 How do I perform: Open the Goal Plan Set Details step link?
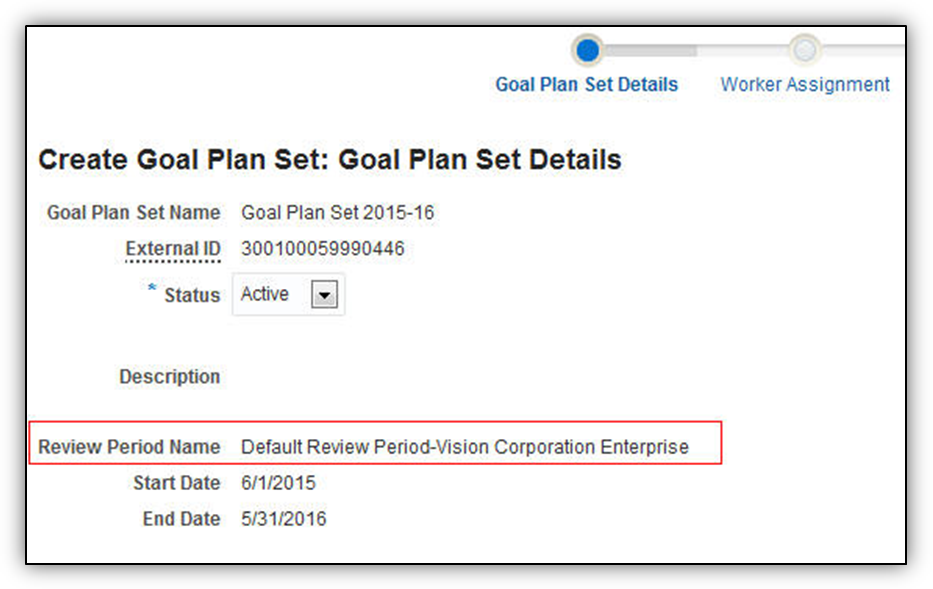[x=586, y=85]
